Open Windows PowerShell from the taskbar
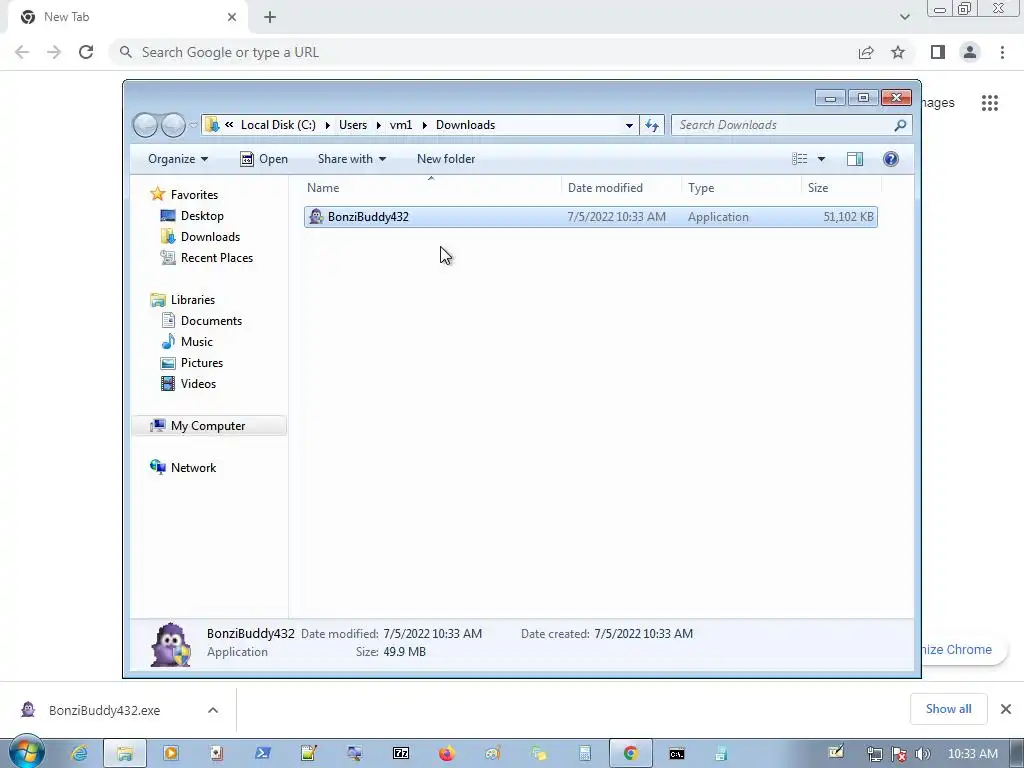The image size is (1024, 768). click(x=263, y=754)
